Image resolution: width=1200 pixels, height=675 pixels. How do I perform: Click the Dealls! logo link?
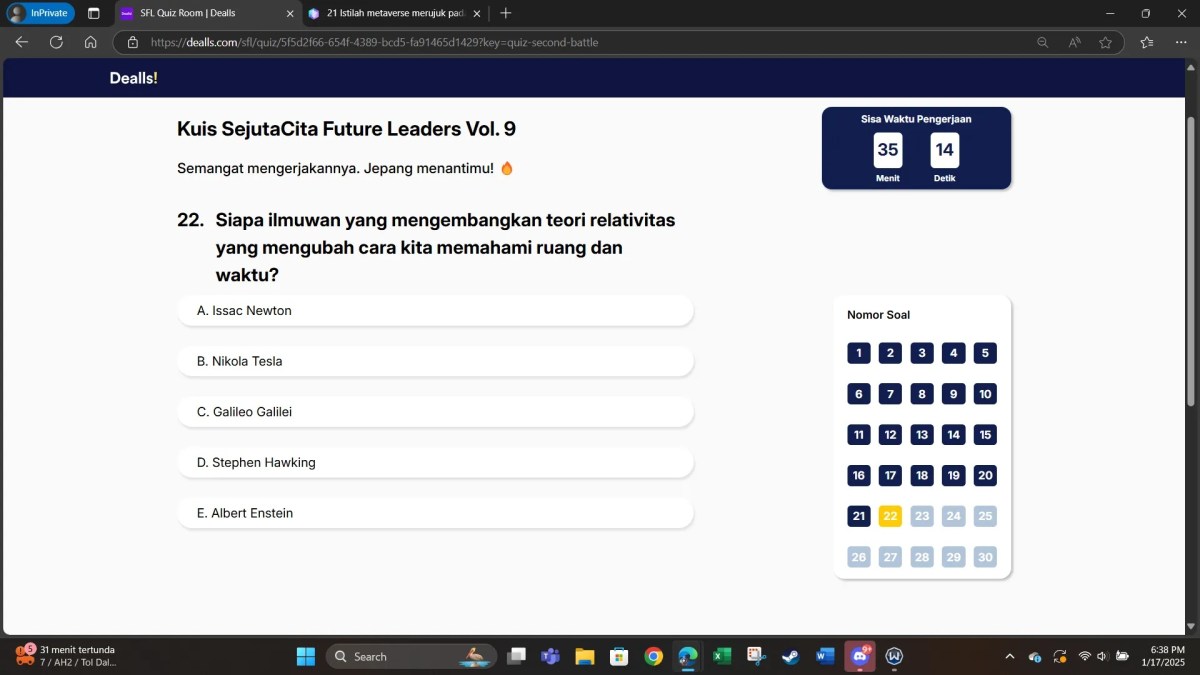[x=133, y=77]
